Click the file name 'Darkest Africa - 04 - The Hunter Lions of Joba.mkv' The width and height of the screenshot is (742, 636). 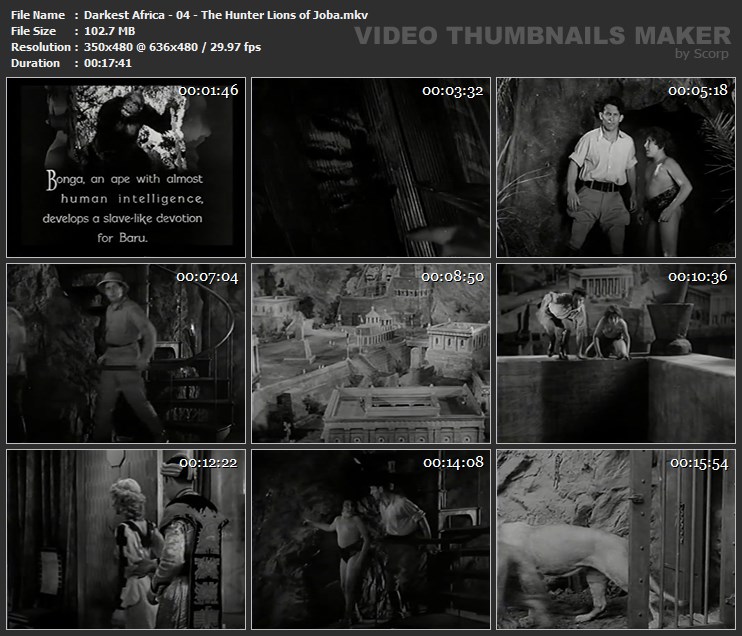click(x=226, y=15)
